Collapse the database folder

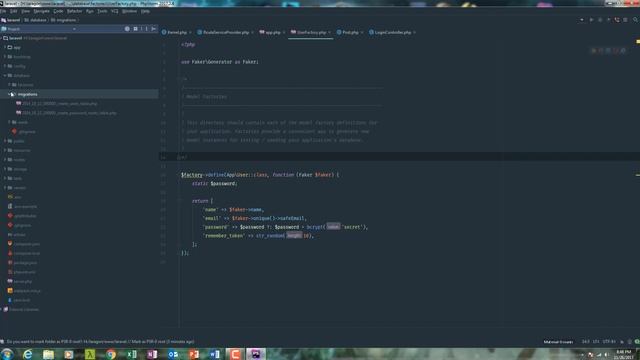(x=5, y=76)
